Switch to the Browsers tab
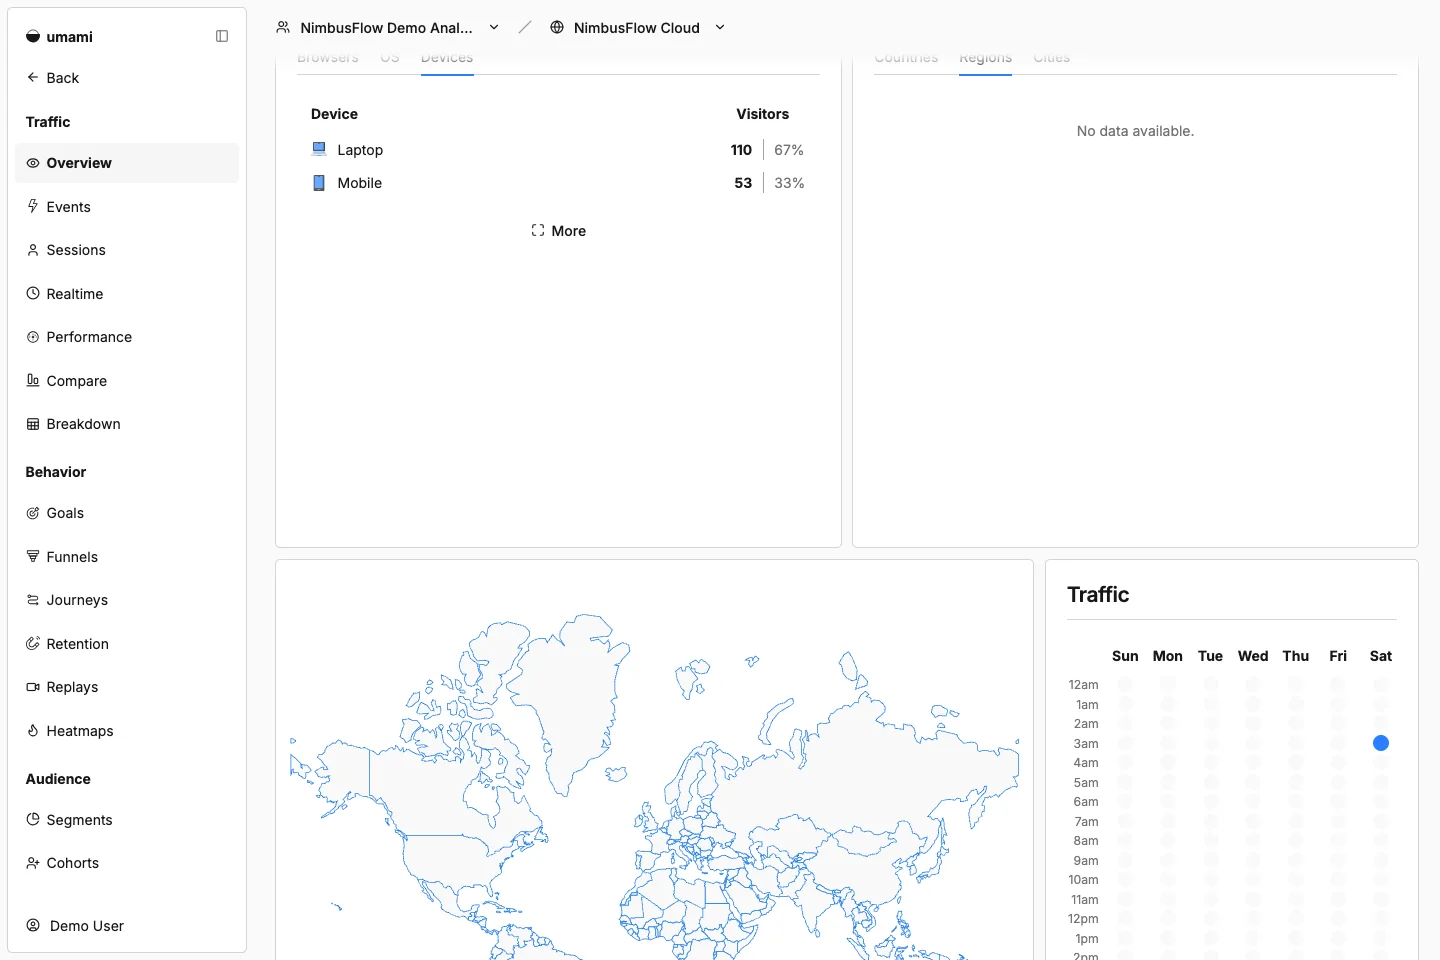 328,59
